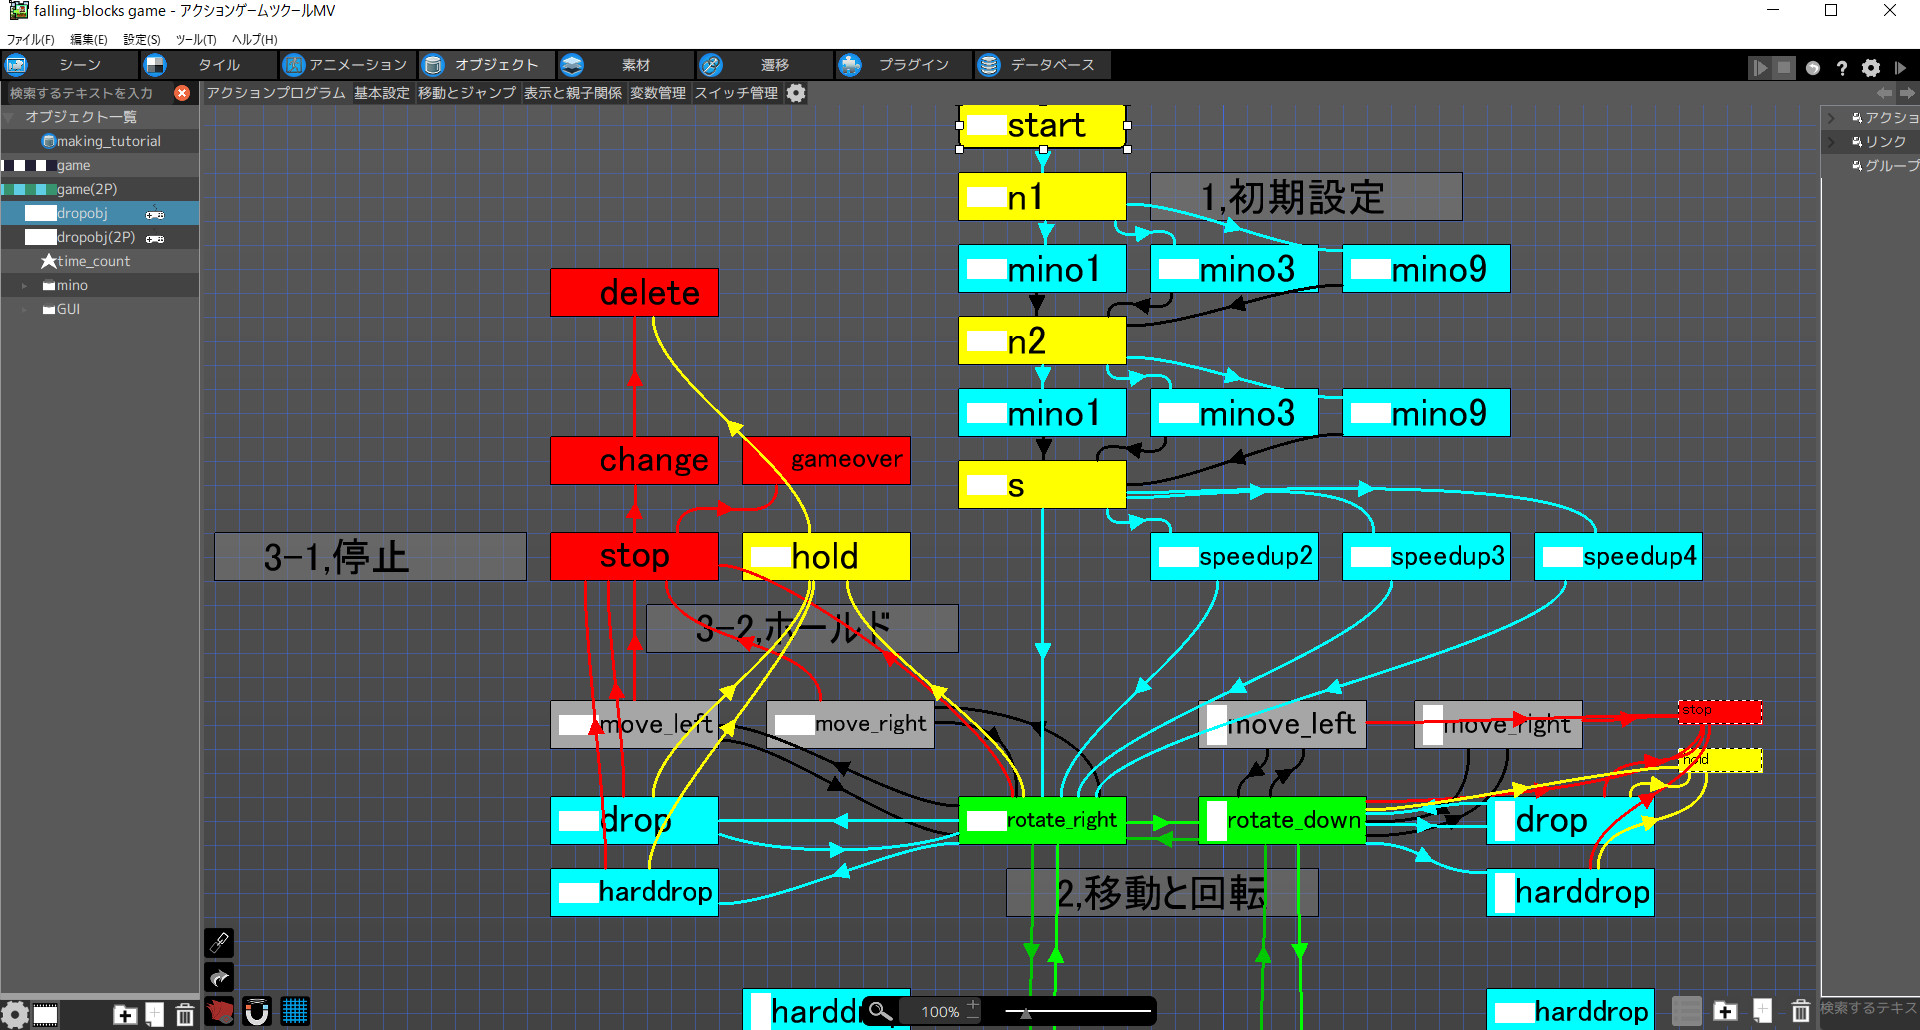
Task: Clear the search with the red X button
Action: pos(183,92)
